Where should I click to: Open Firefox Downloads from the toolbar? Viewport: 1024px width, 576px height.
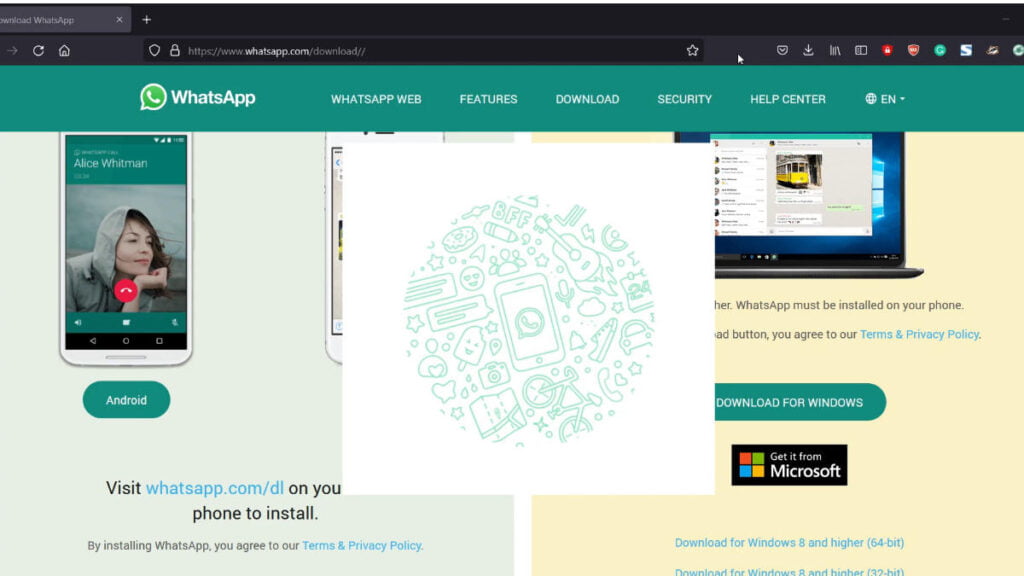pos(807,50)
